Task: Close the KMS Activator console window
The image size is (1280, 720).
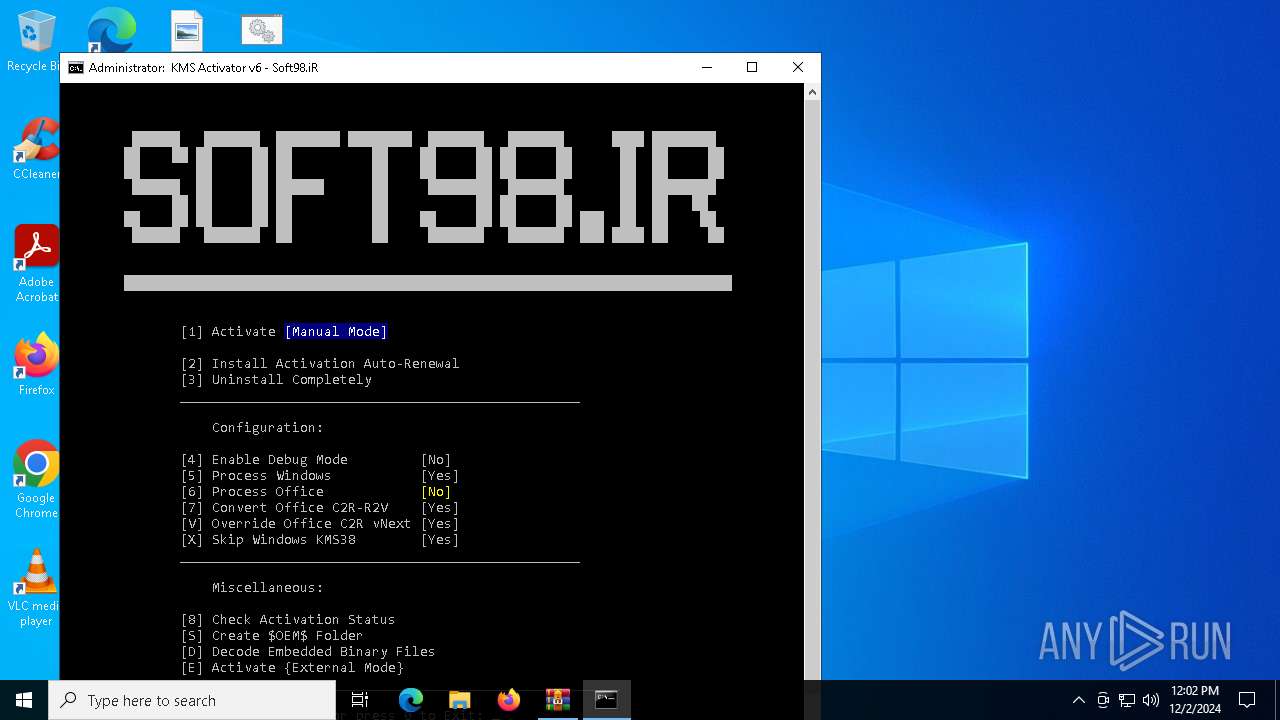Action: pos(797,68)
